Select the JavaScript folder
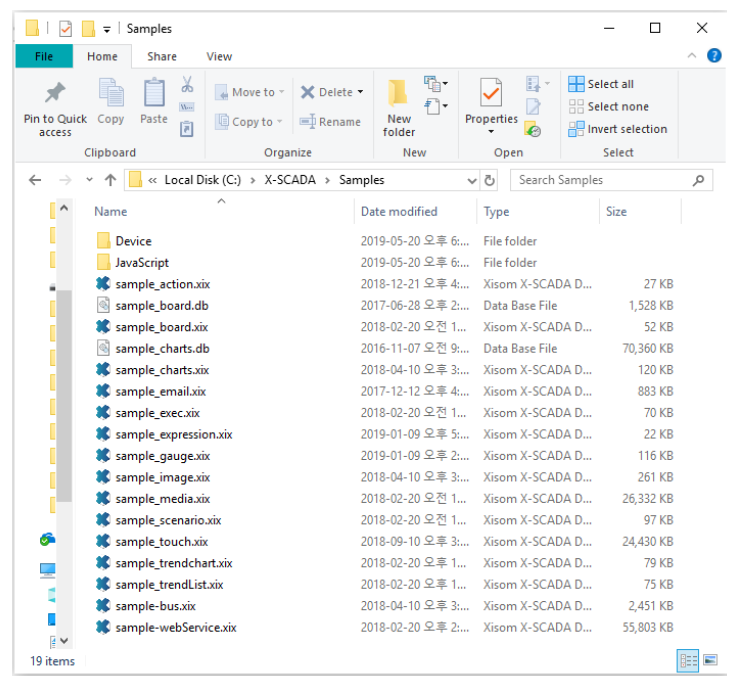 pos(132,262)
